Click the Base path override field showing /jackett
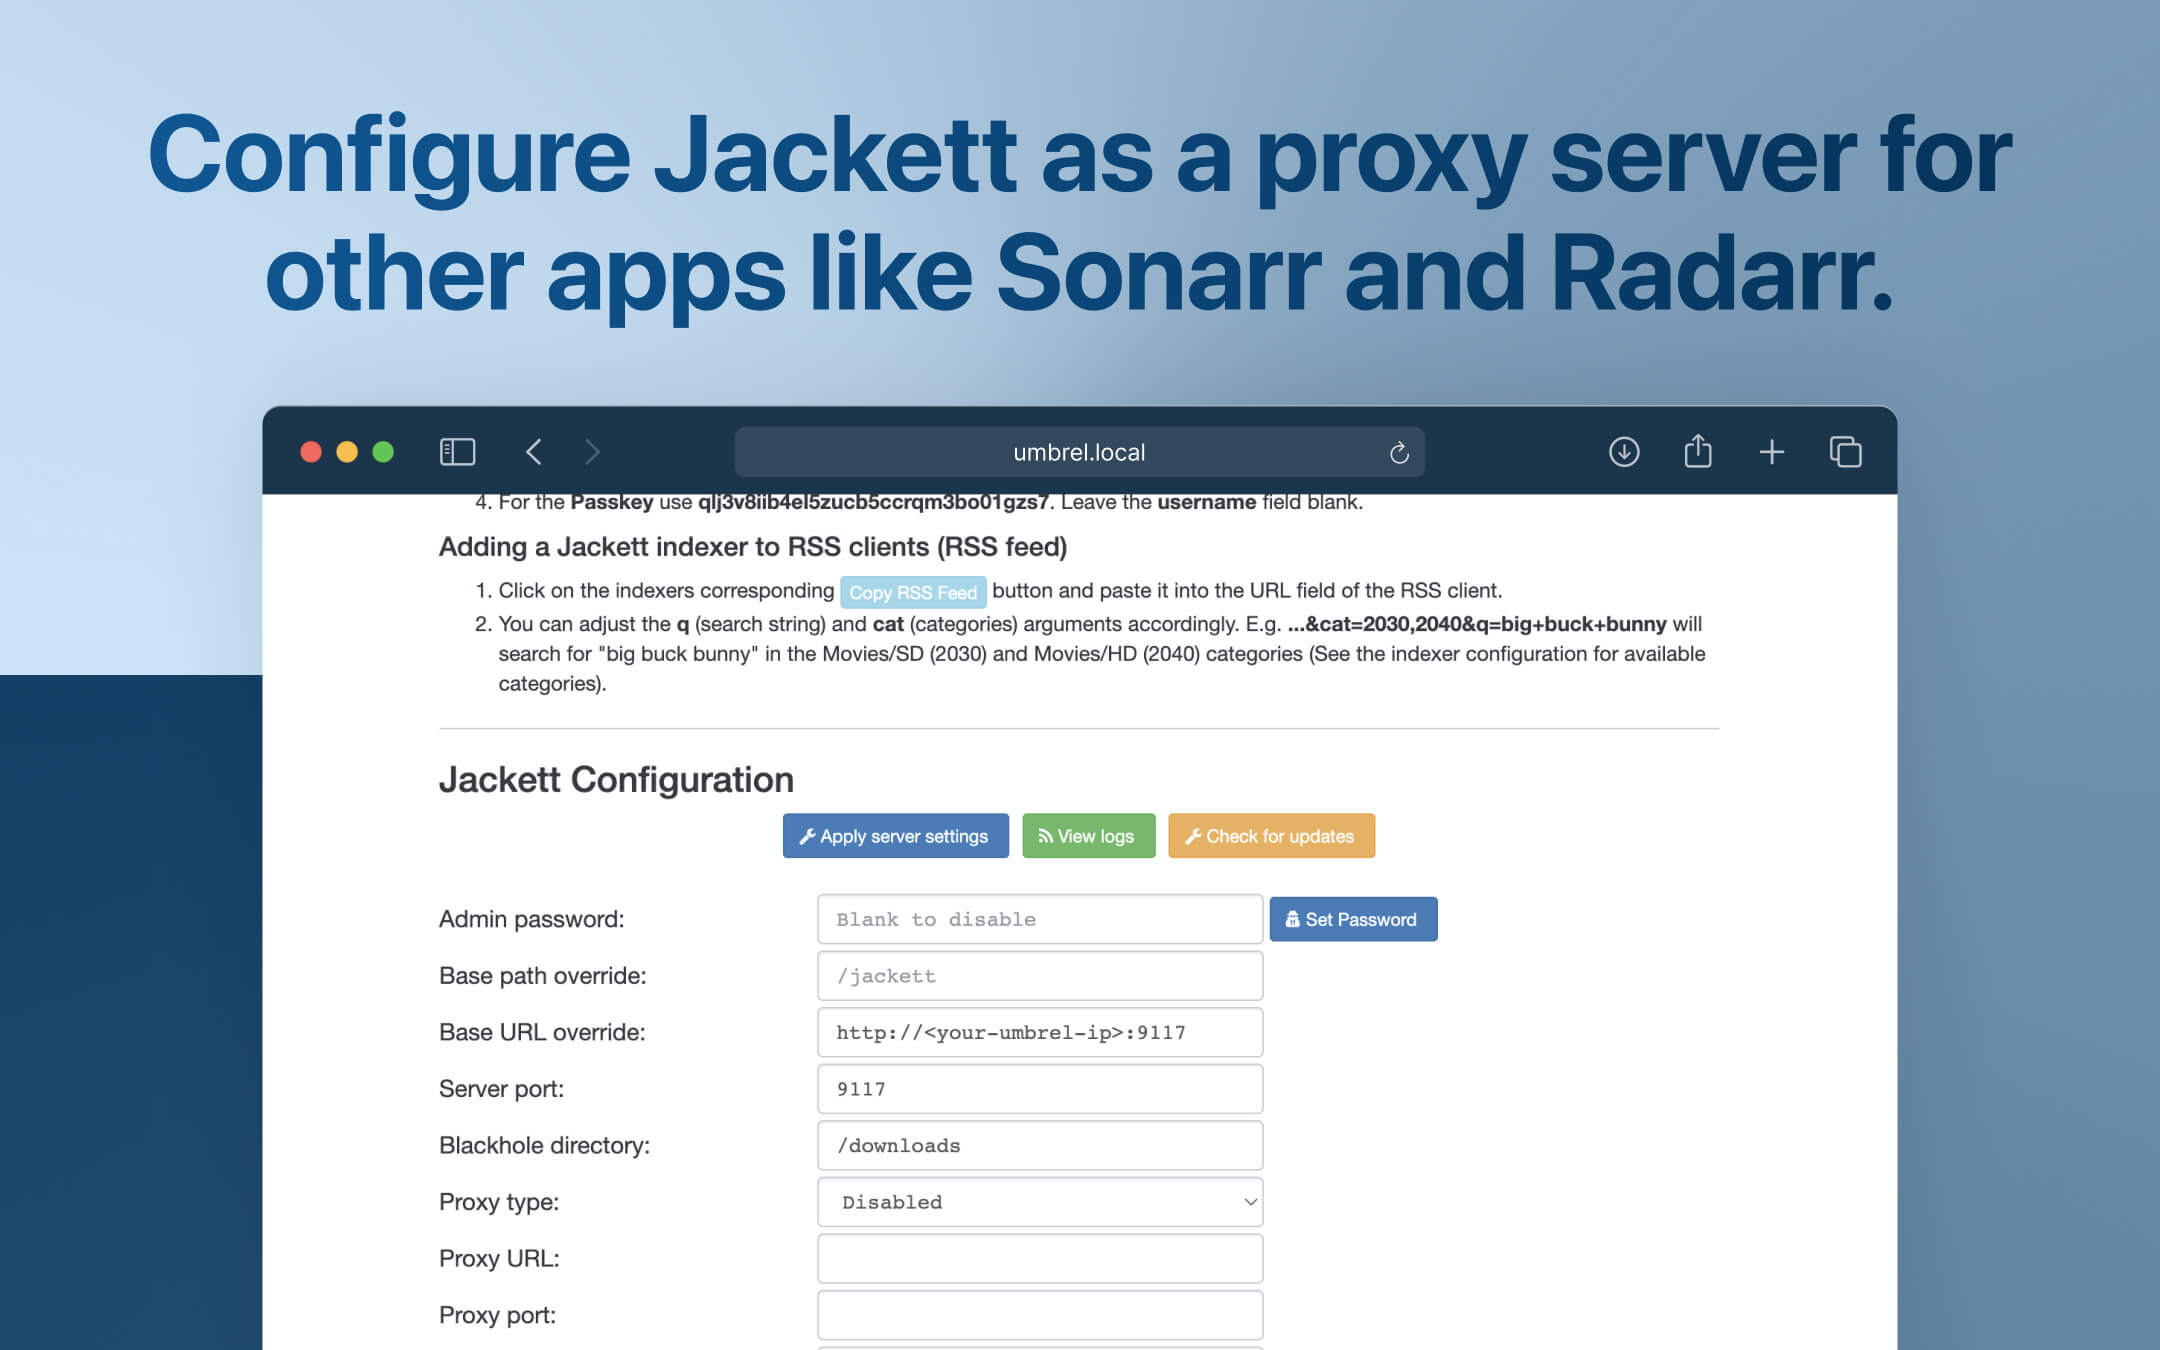Screen dimensions: 2160x1350 [x=1040, y=975]
